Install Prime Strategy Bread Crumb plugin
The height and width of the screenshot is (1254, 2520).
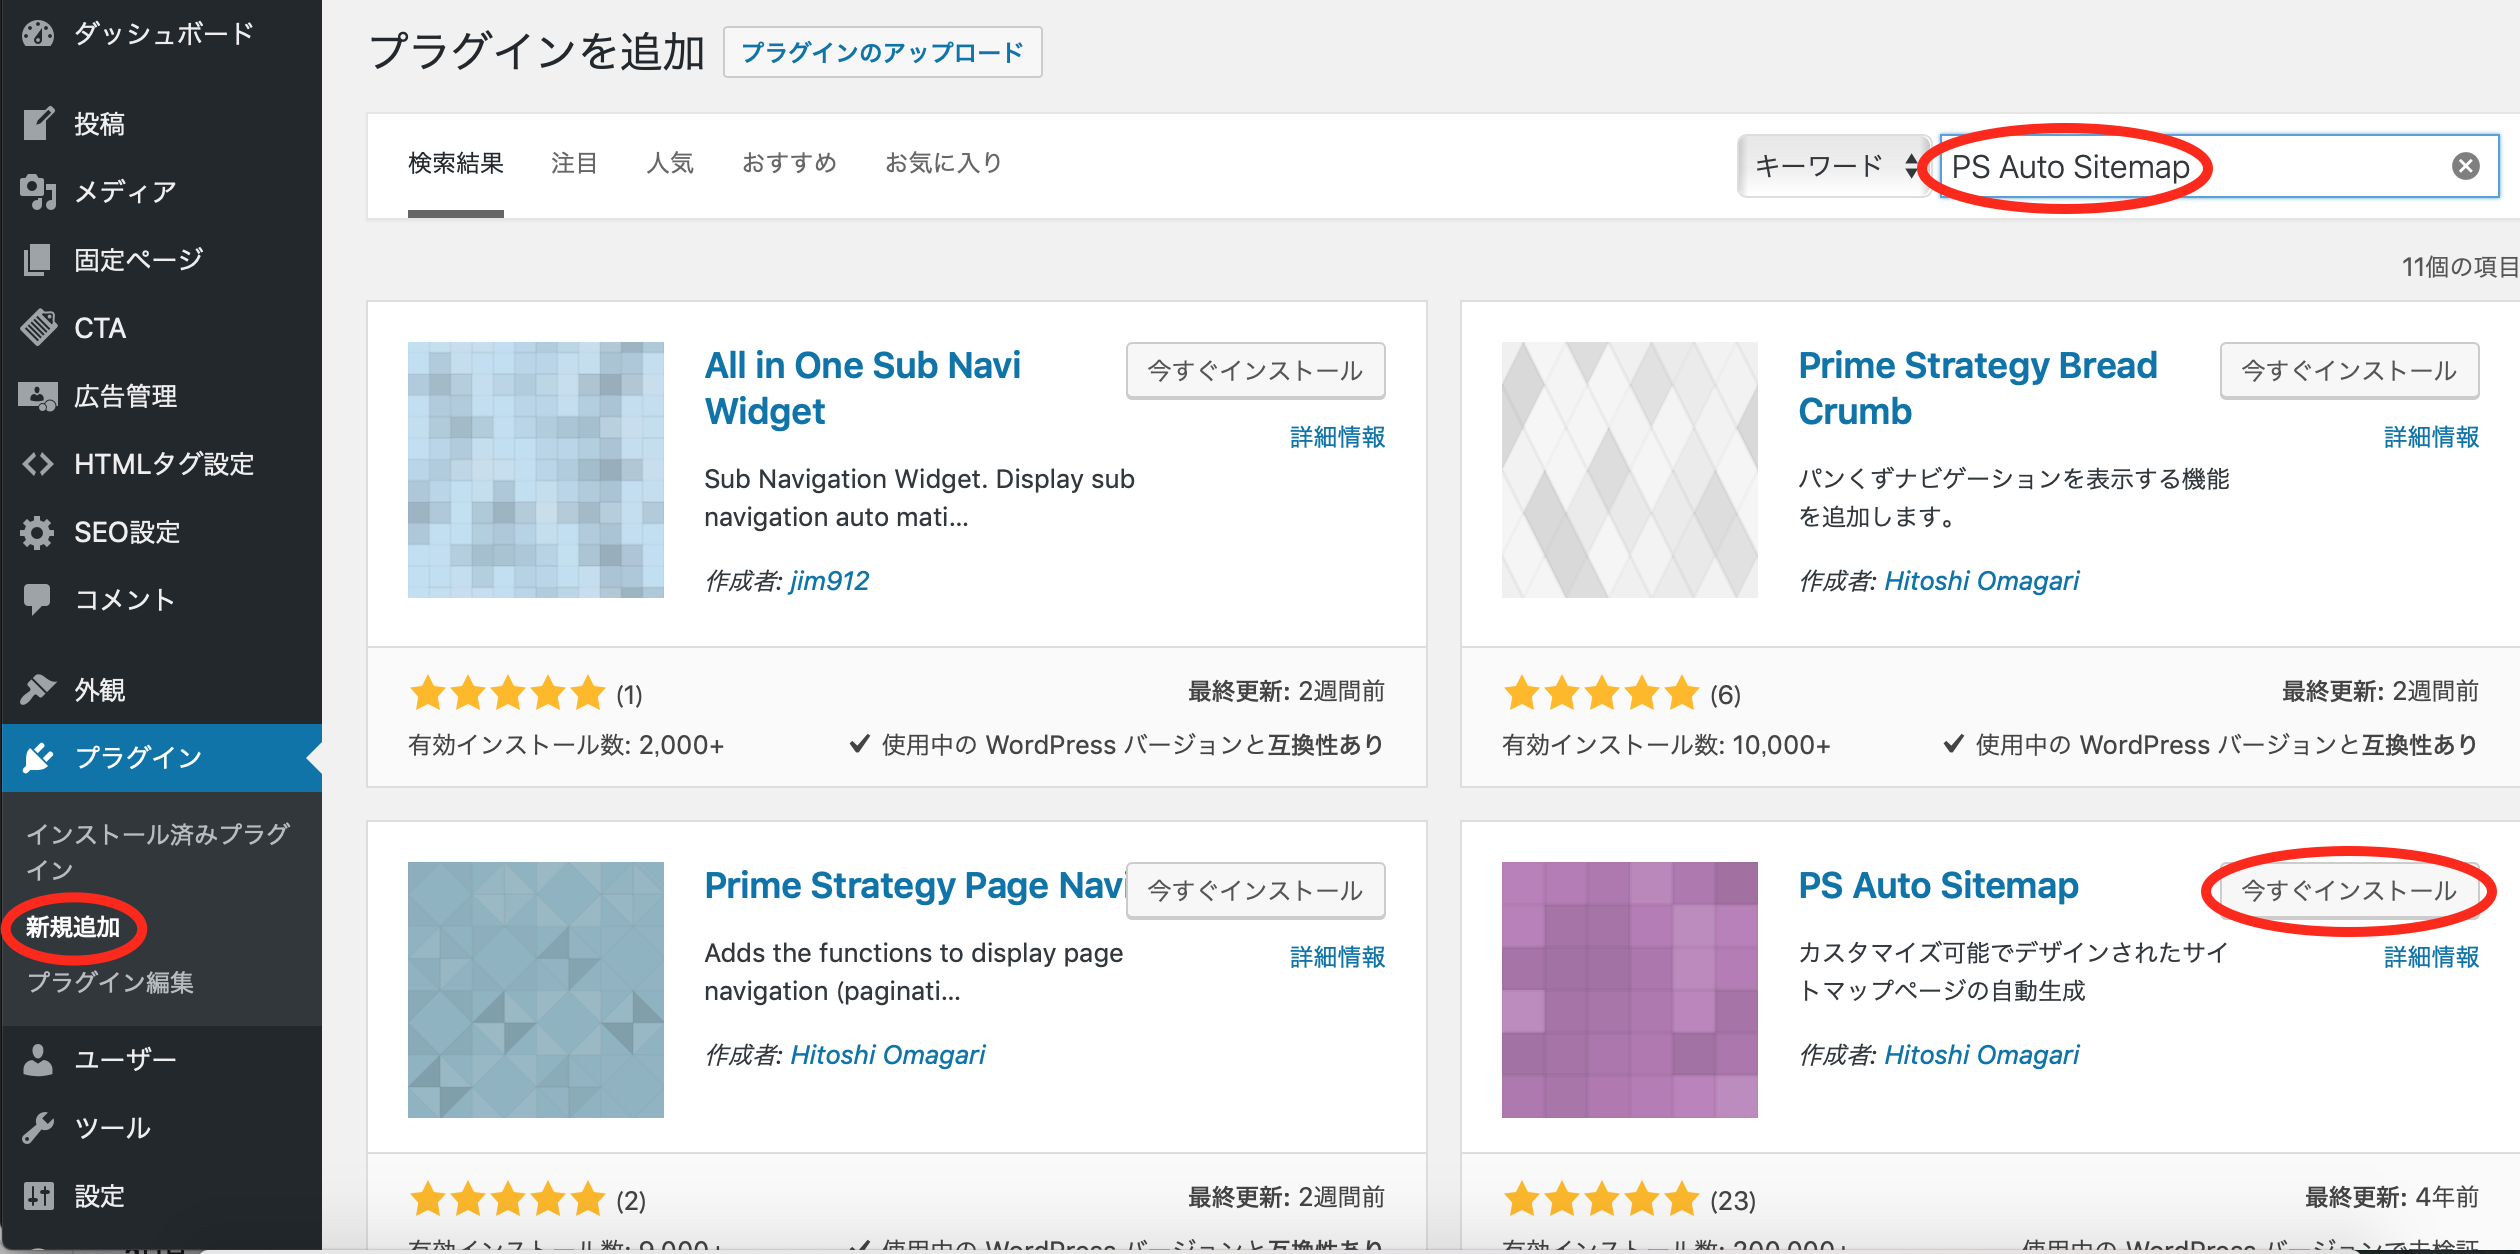pos(2350,370)
